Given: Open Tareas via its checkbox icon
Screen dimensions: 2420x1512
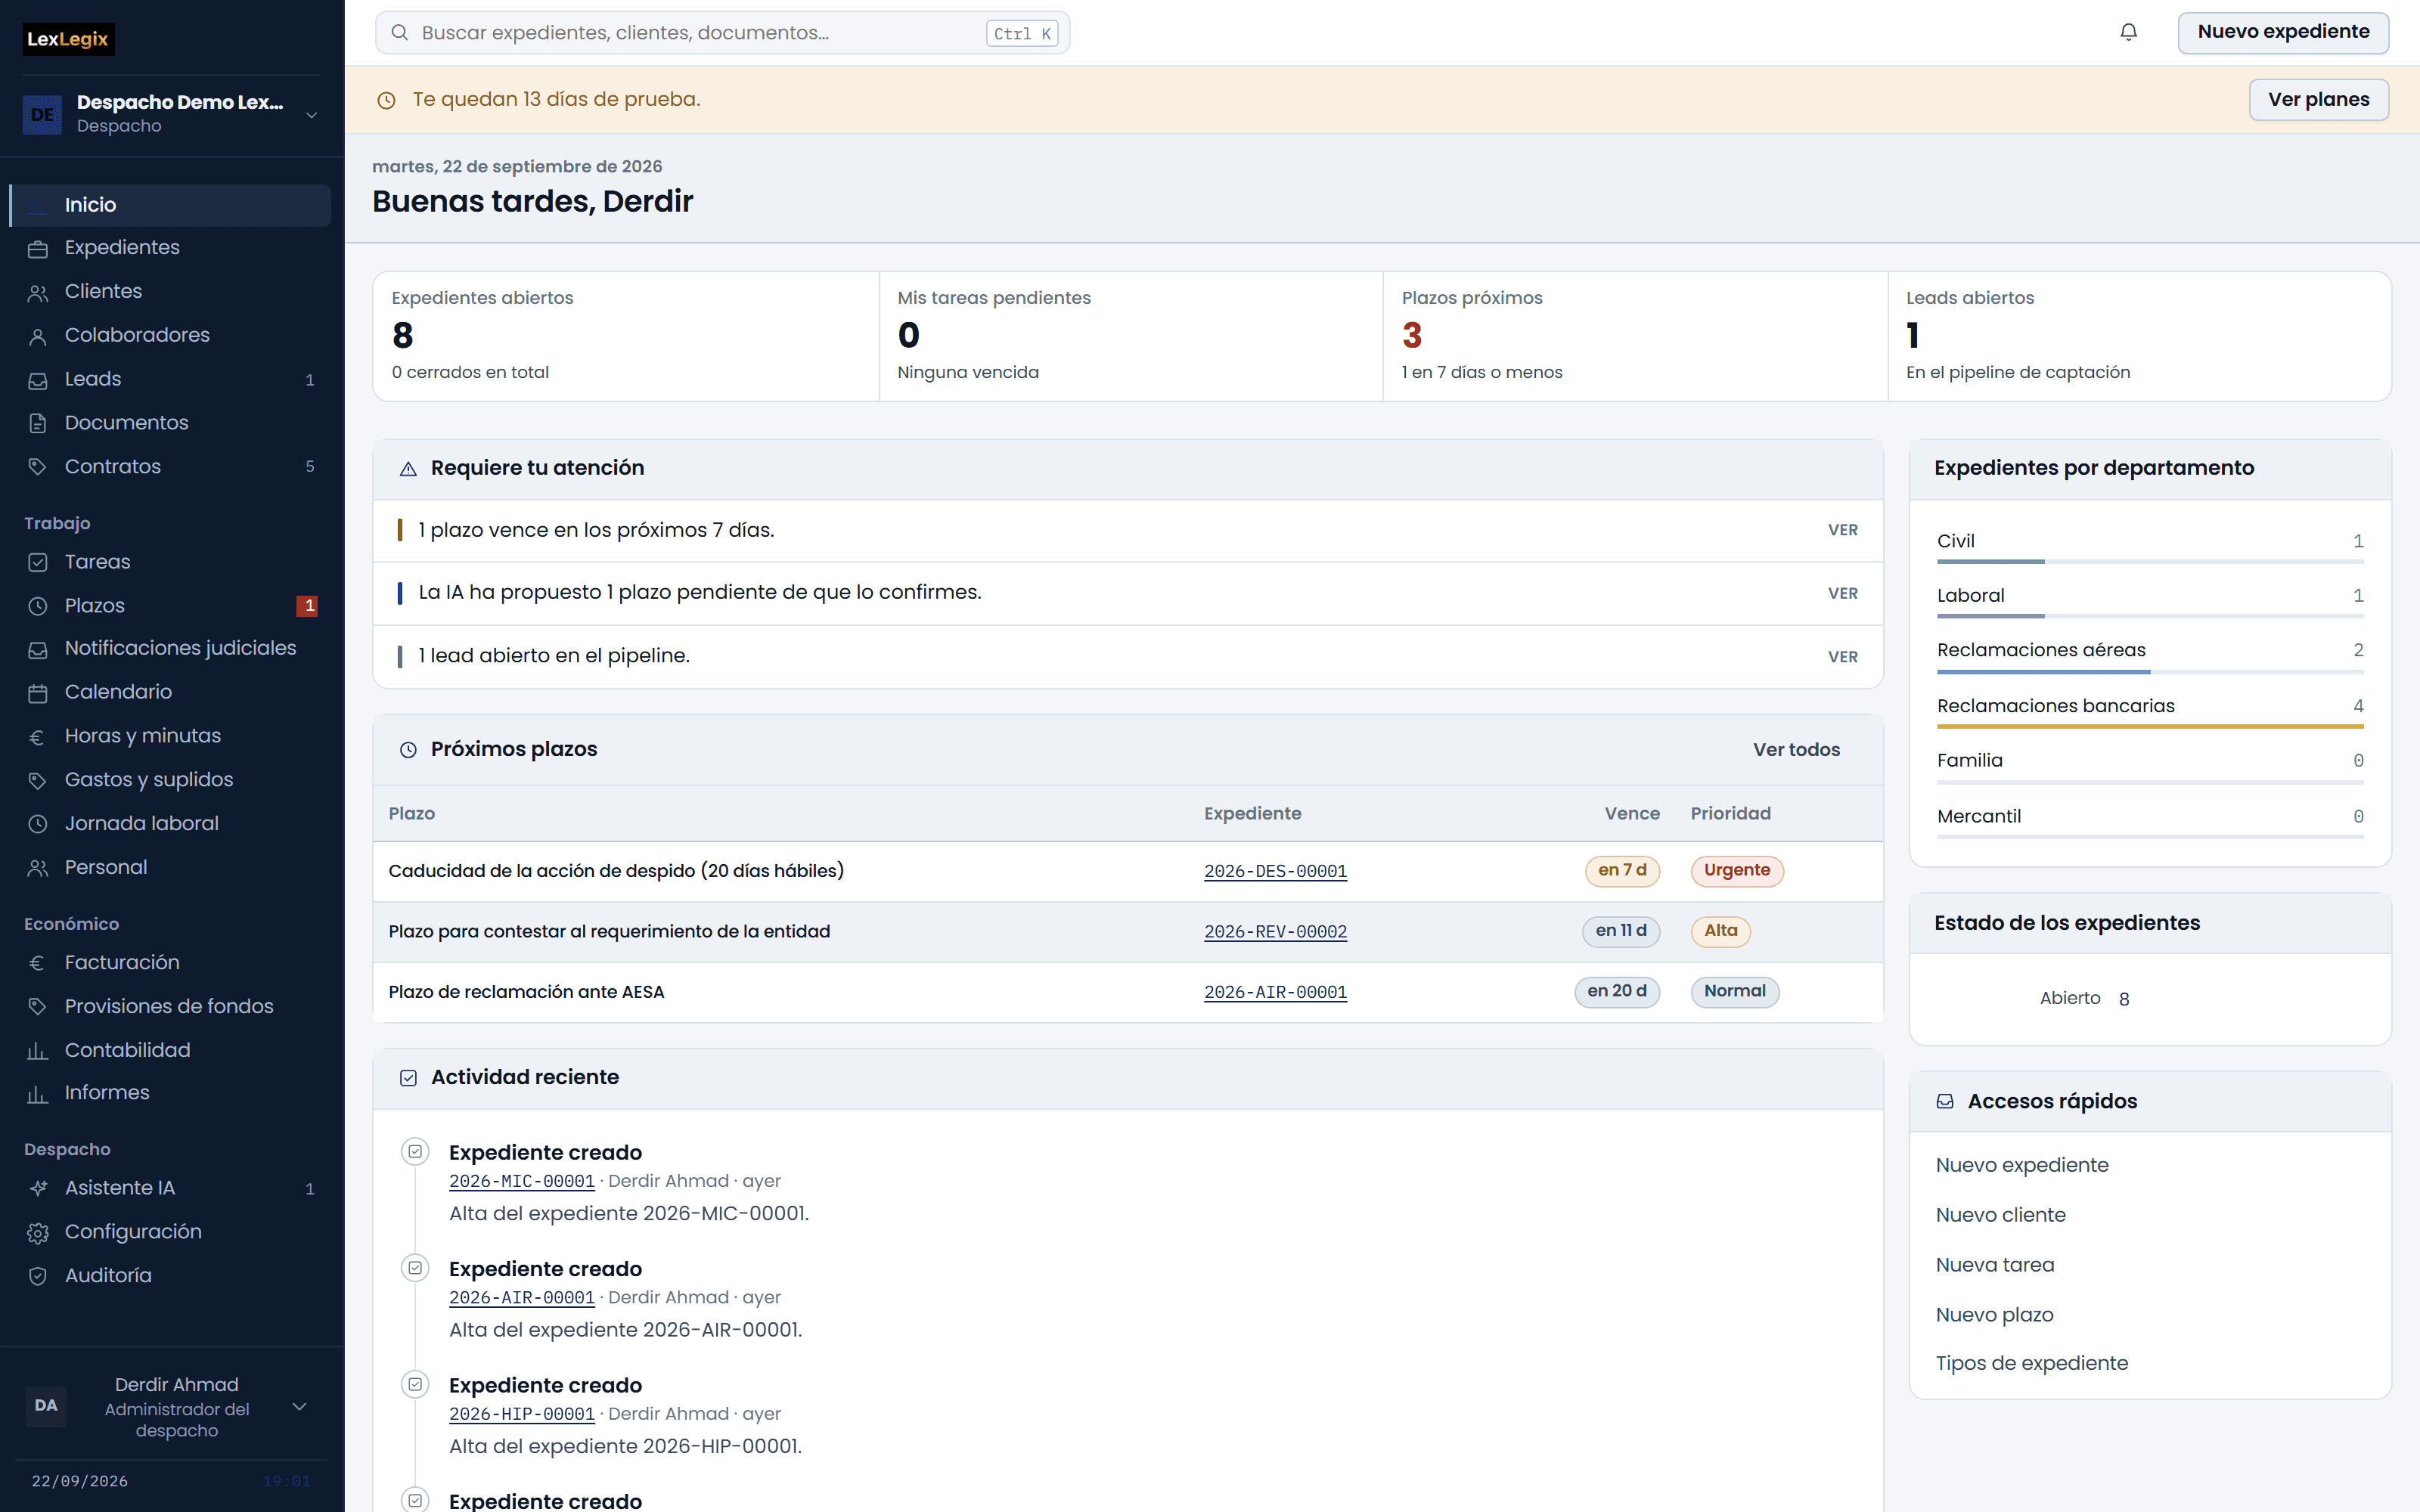Looking at the screenshot, I should (x=38, y=562).
